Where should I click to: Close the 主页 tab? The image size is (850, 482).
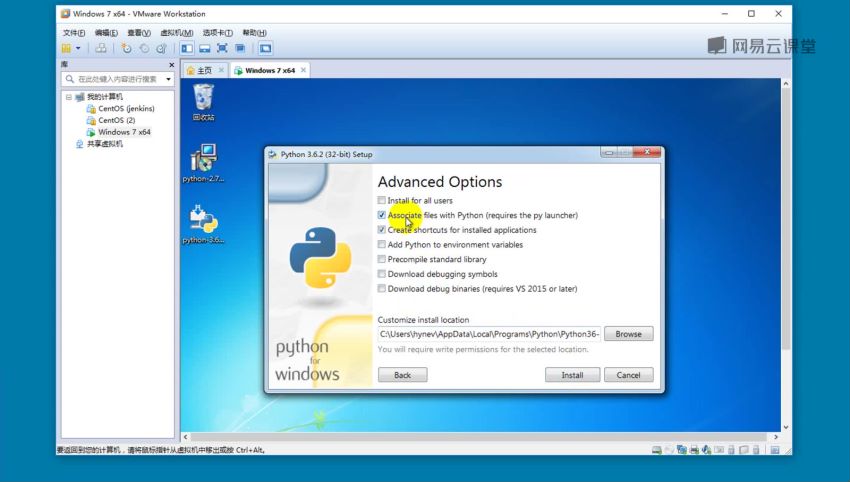[x=221, y=70]
